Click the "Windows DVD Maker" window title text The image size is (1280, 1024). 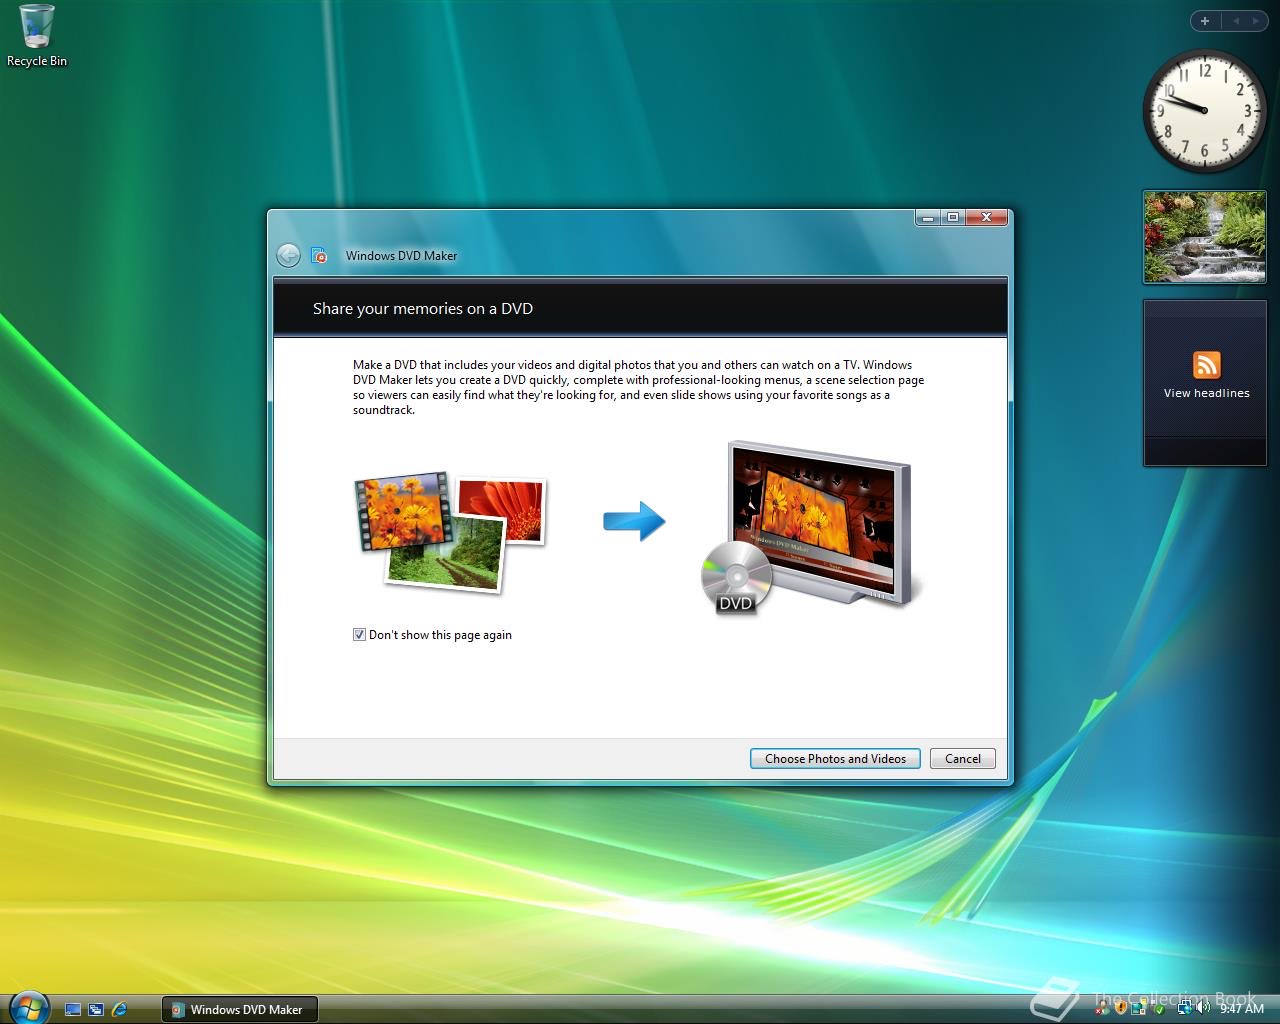(x=401, y=256)
